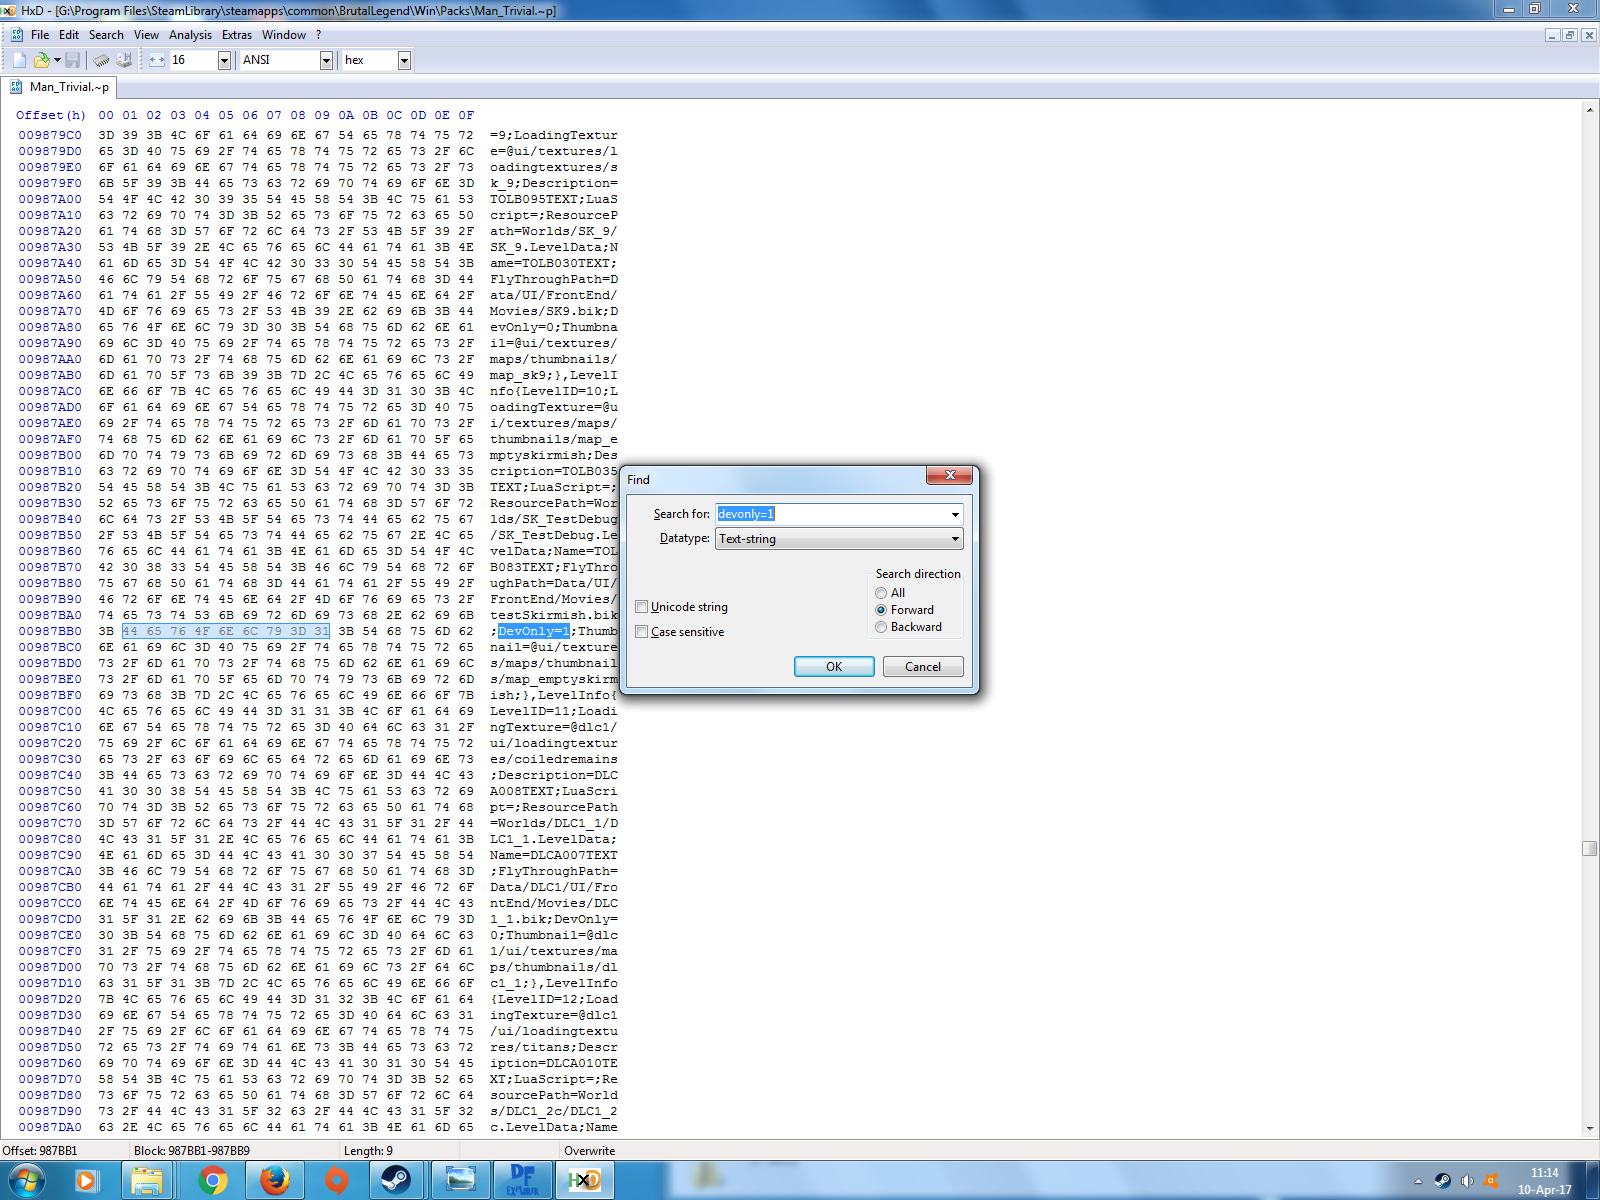Screen dimensions: 1600x1200
Task: Cancel the Find dialog
Action: click(923, 667)
